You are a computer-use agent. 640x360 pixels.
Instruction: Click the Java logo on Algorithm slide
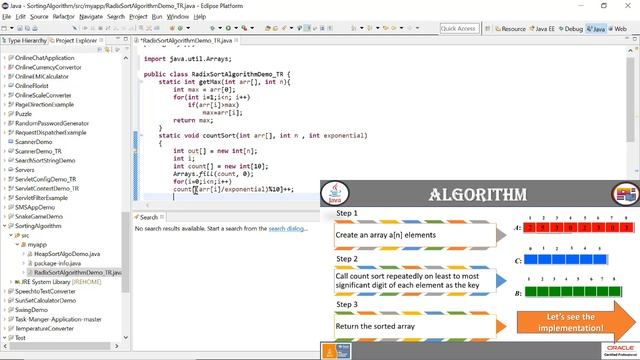tap(335, 193)
